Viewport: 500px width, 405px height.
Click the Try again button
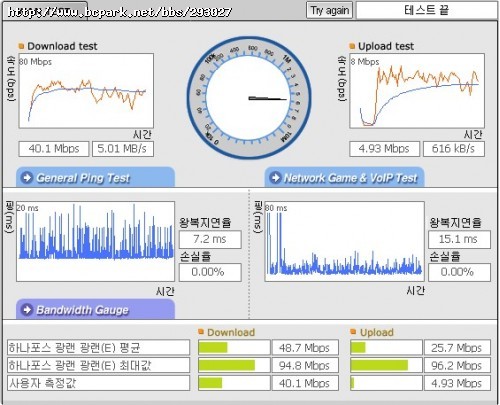[x=329, y=10]
